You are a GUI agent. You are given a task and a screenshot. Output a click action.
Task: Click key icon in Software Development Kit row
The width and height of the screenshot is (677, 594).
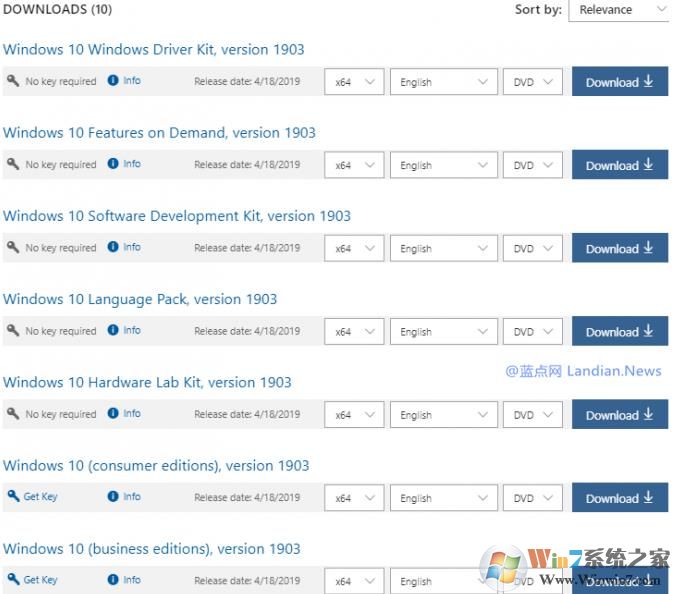tap(13, 247)
